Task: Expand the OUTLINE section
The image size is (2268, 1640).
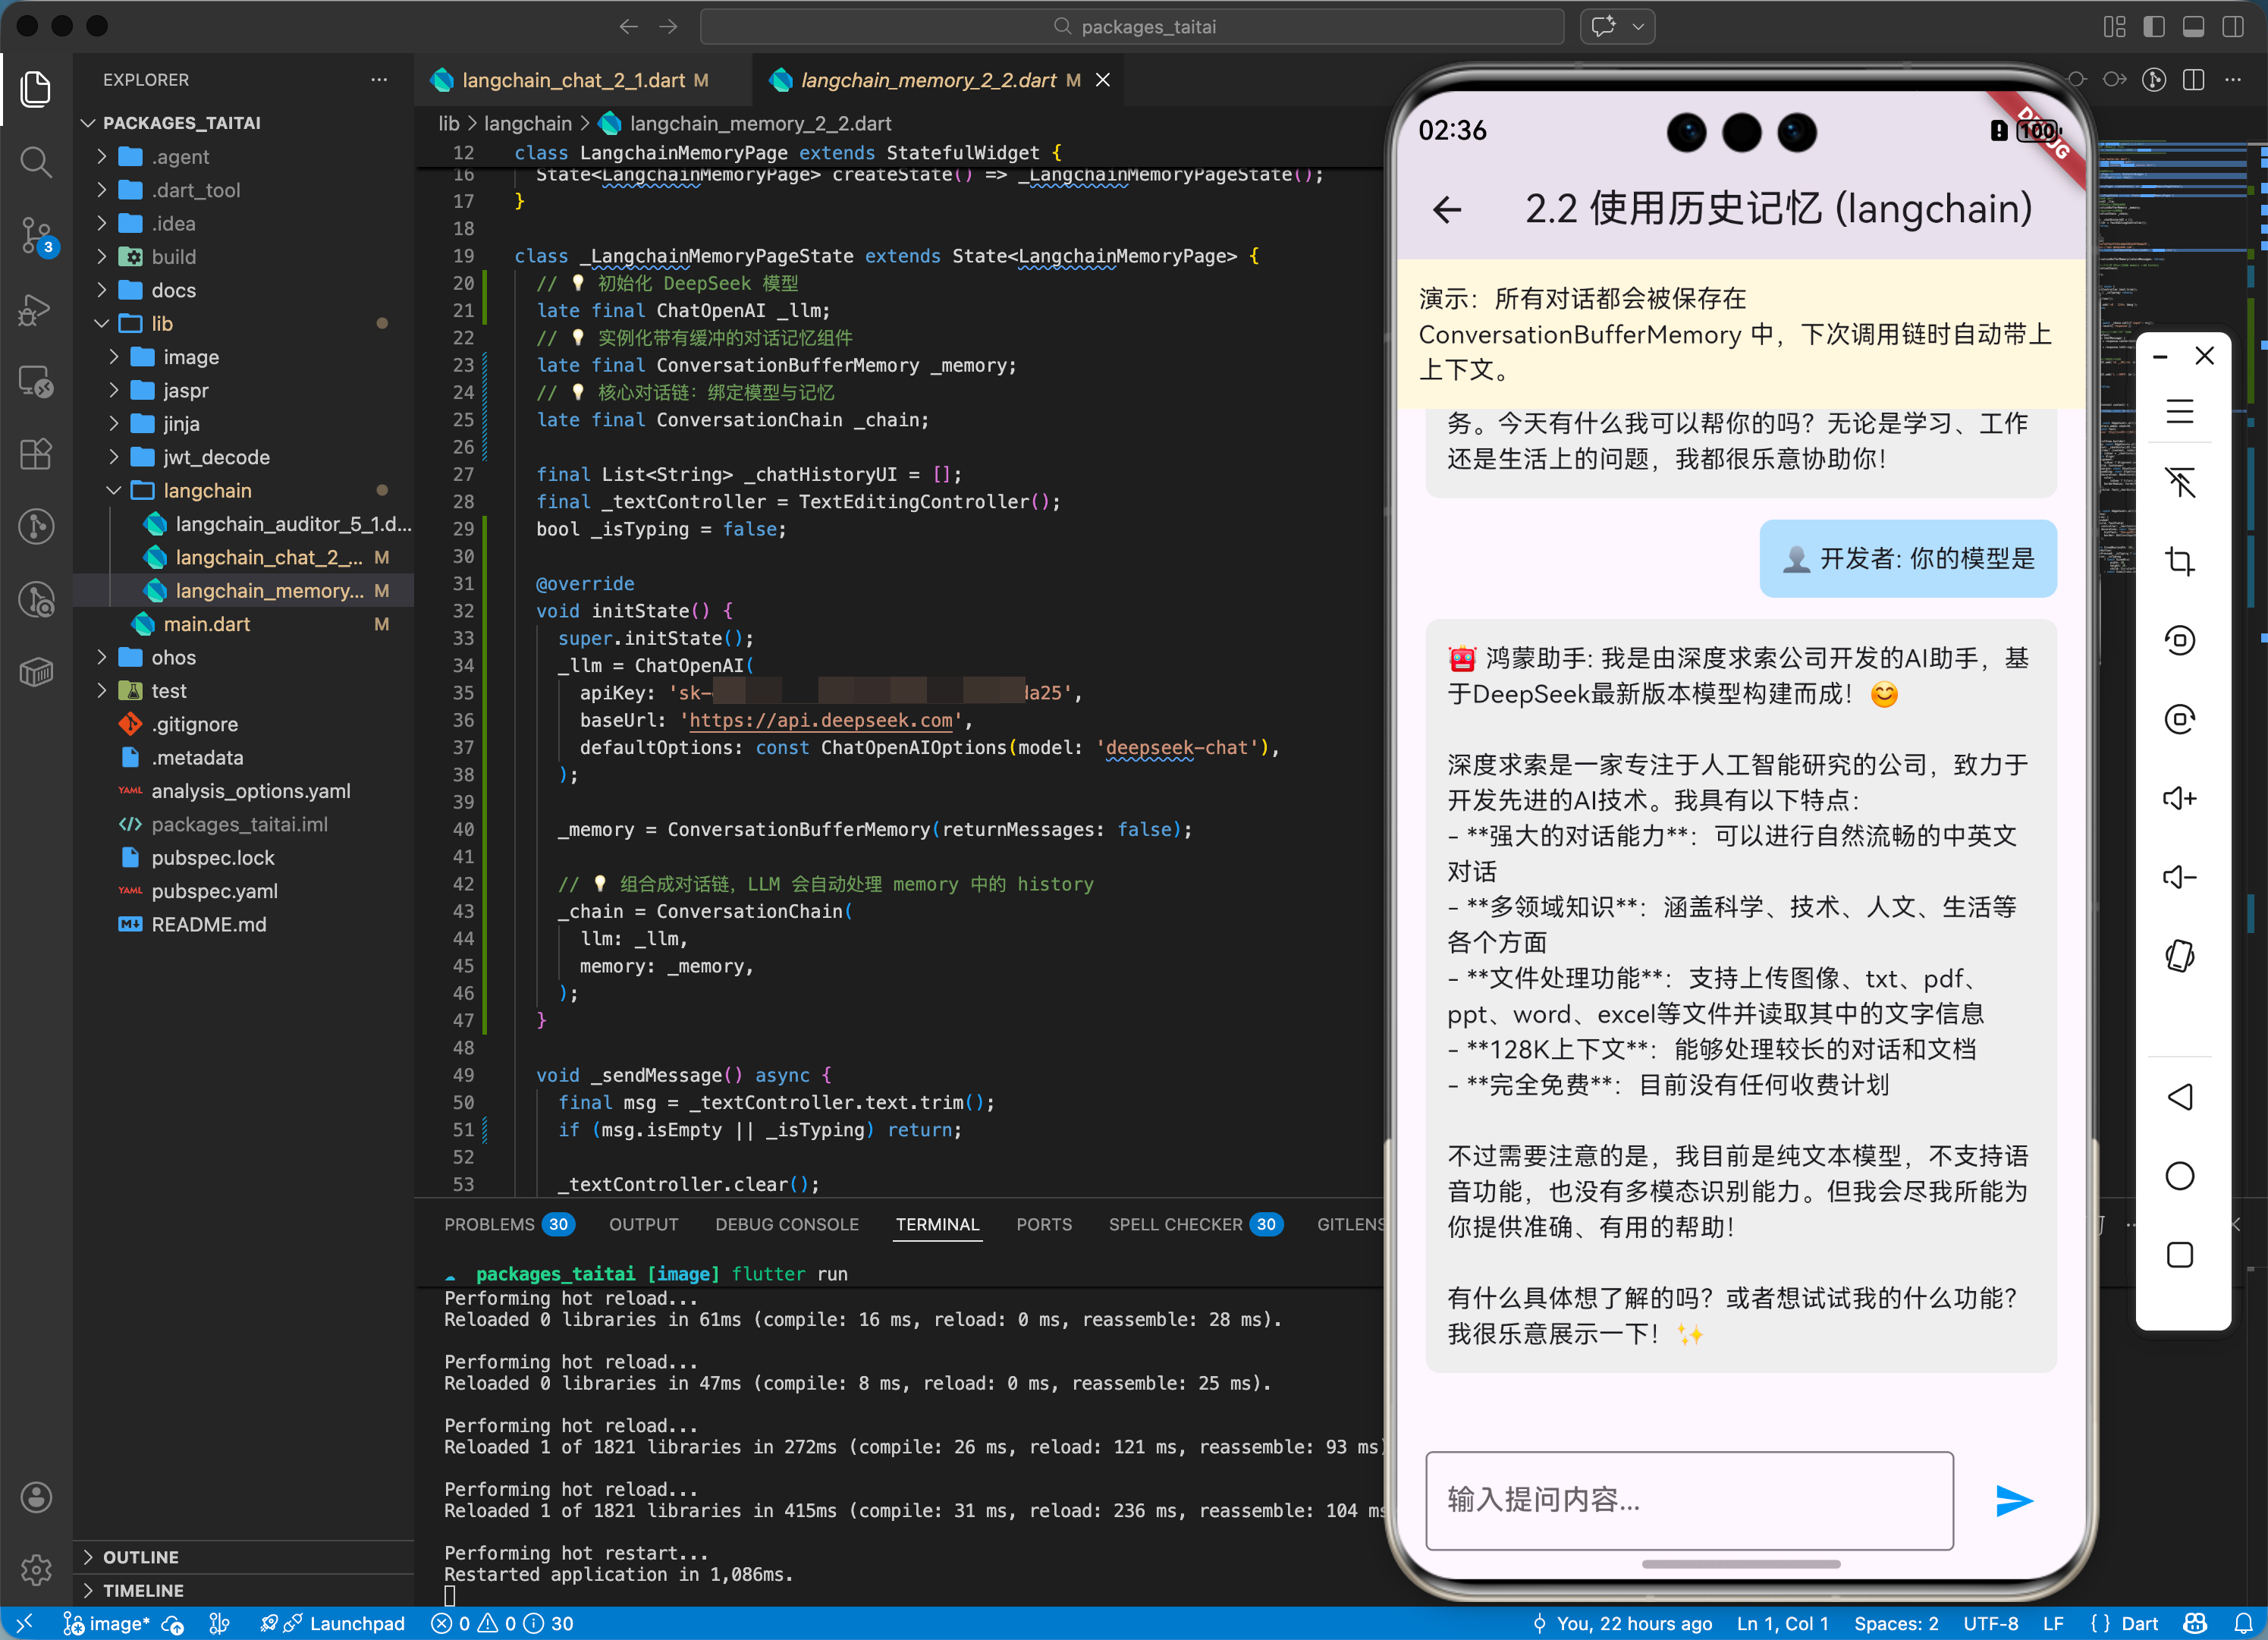Action: (140, 1556)
